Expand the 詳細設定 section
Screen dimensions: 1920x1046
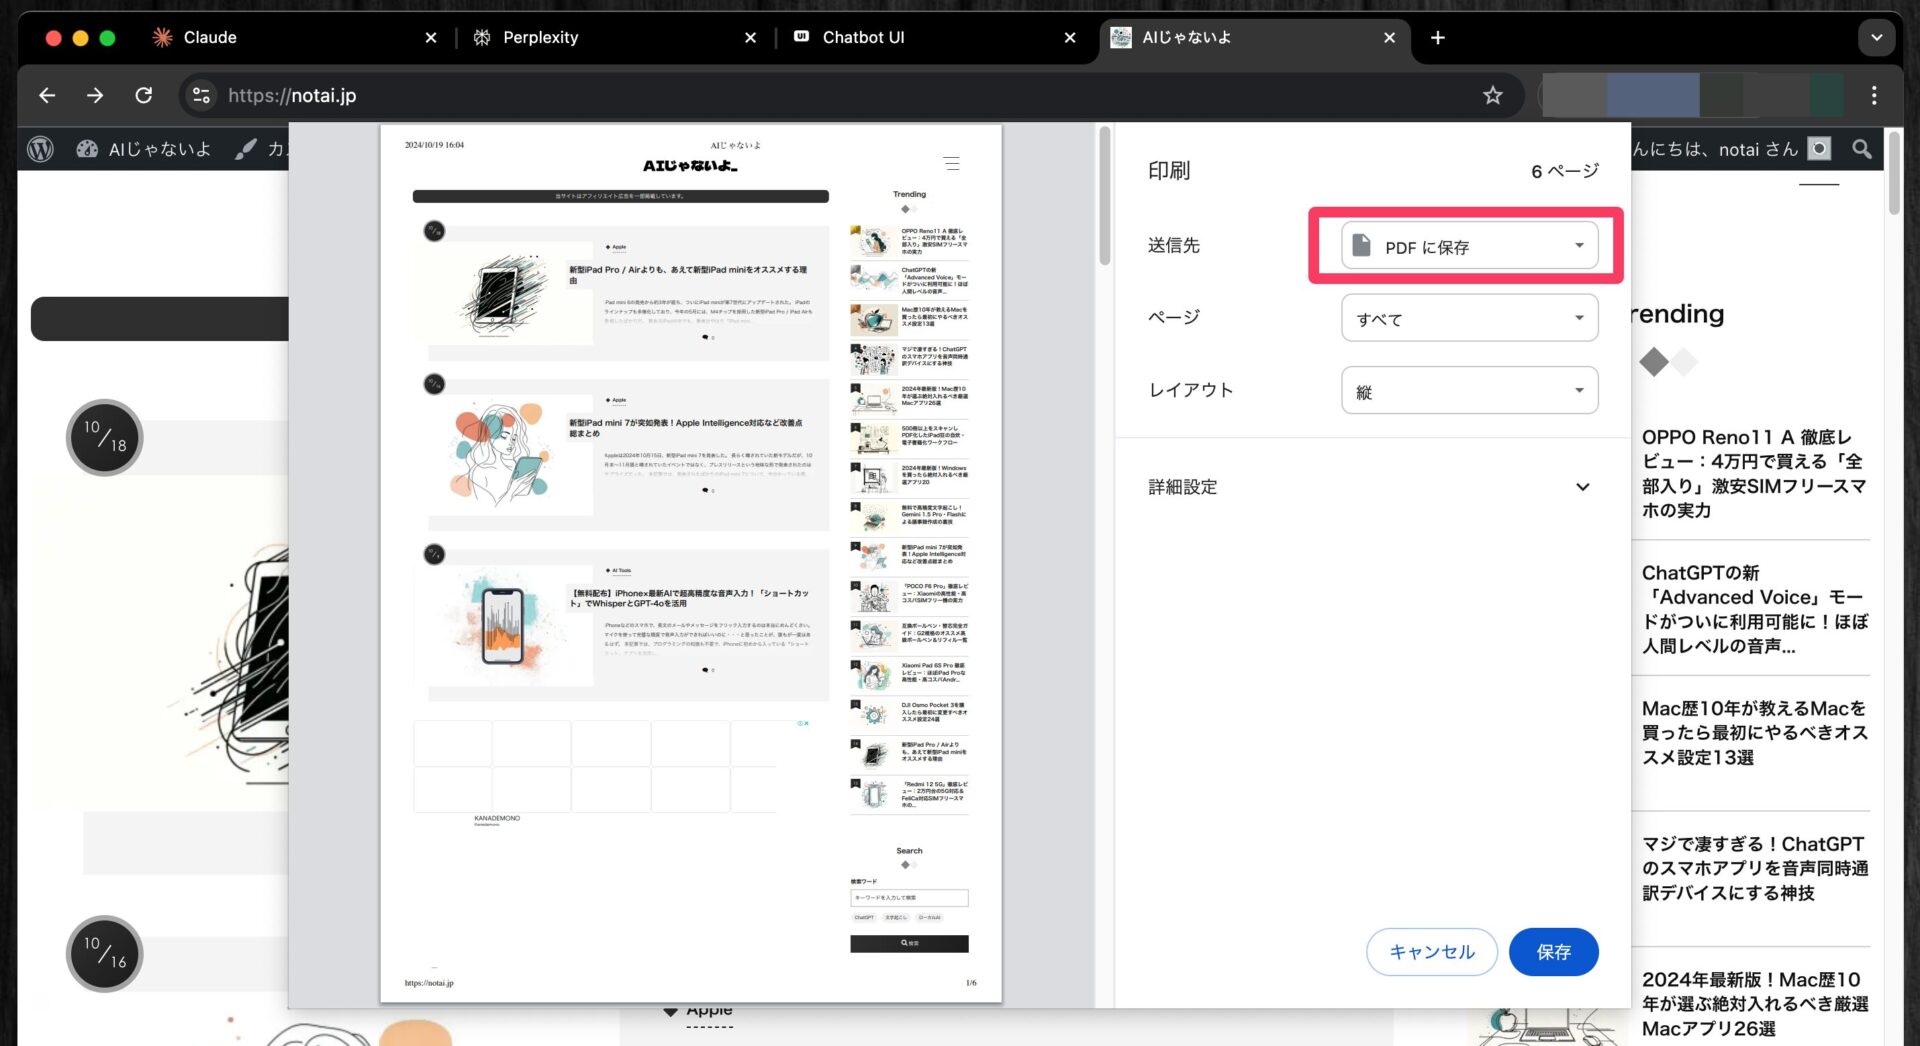coord(1582,487)
